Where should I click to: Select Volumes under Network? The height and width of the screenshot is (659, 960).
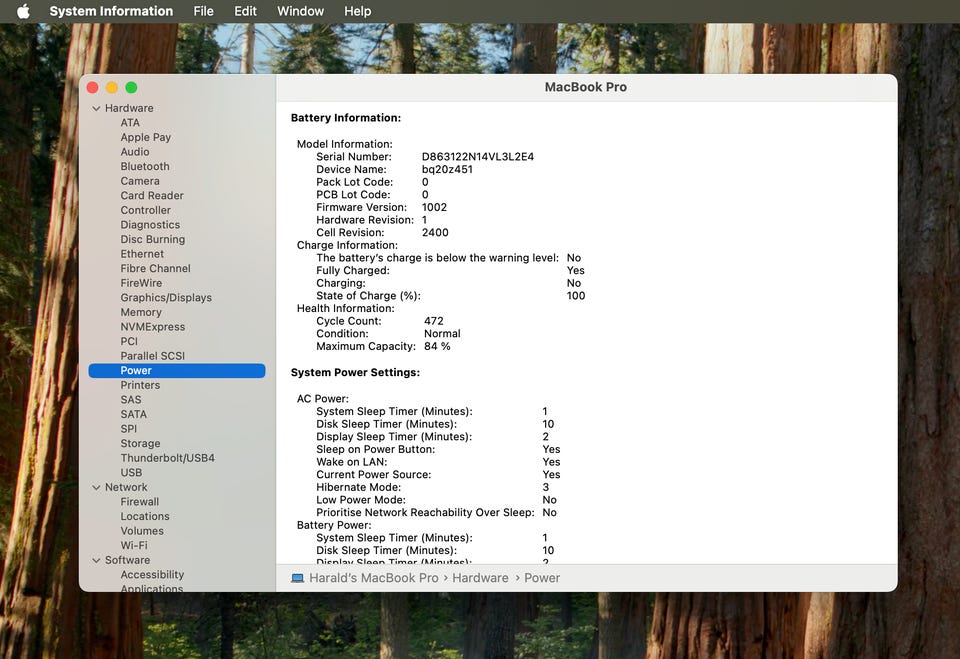(142, 531)
